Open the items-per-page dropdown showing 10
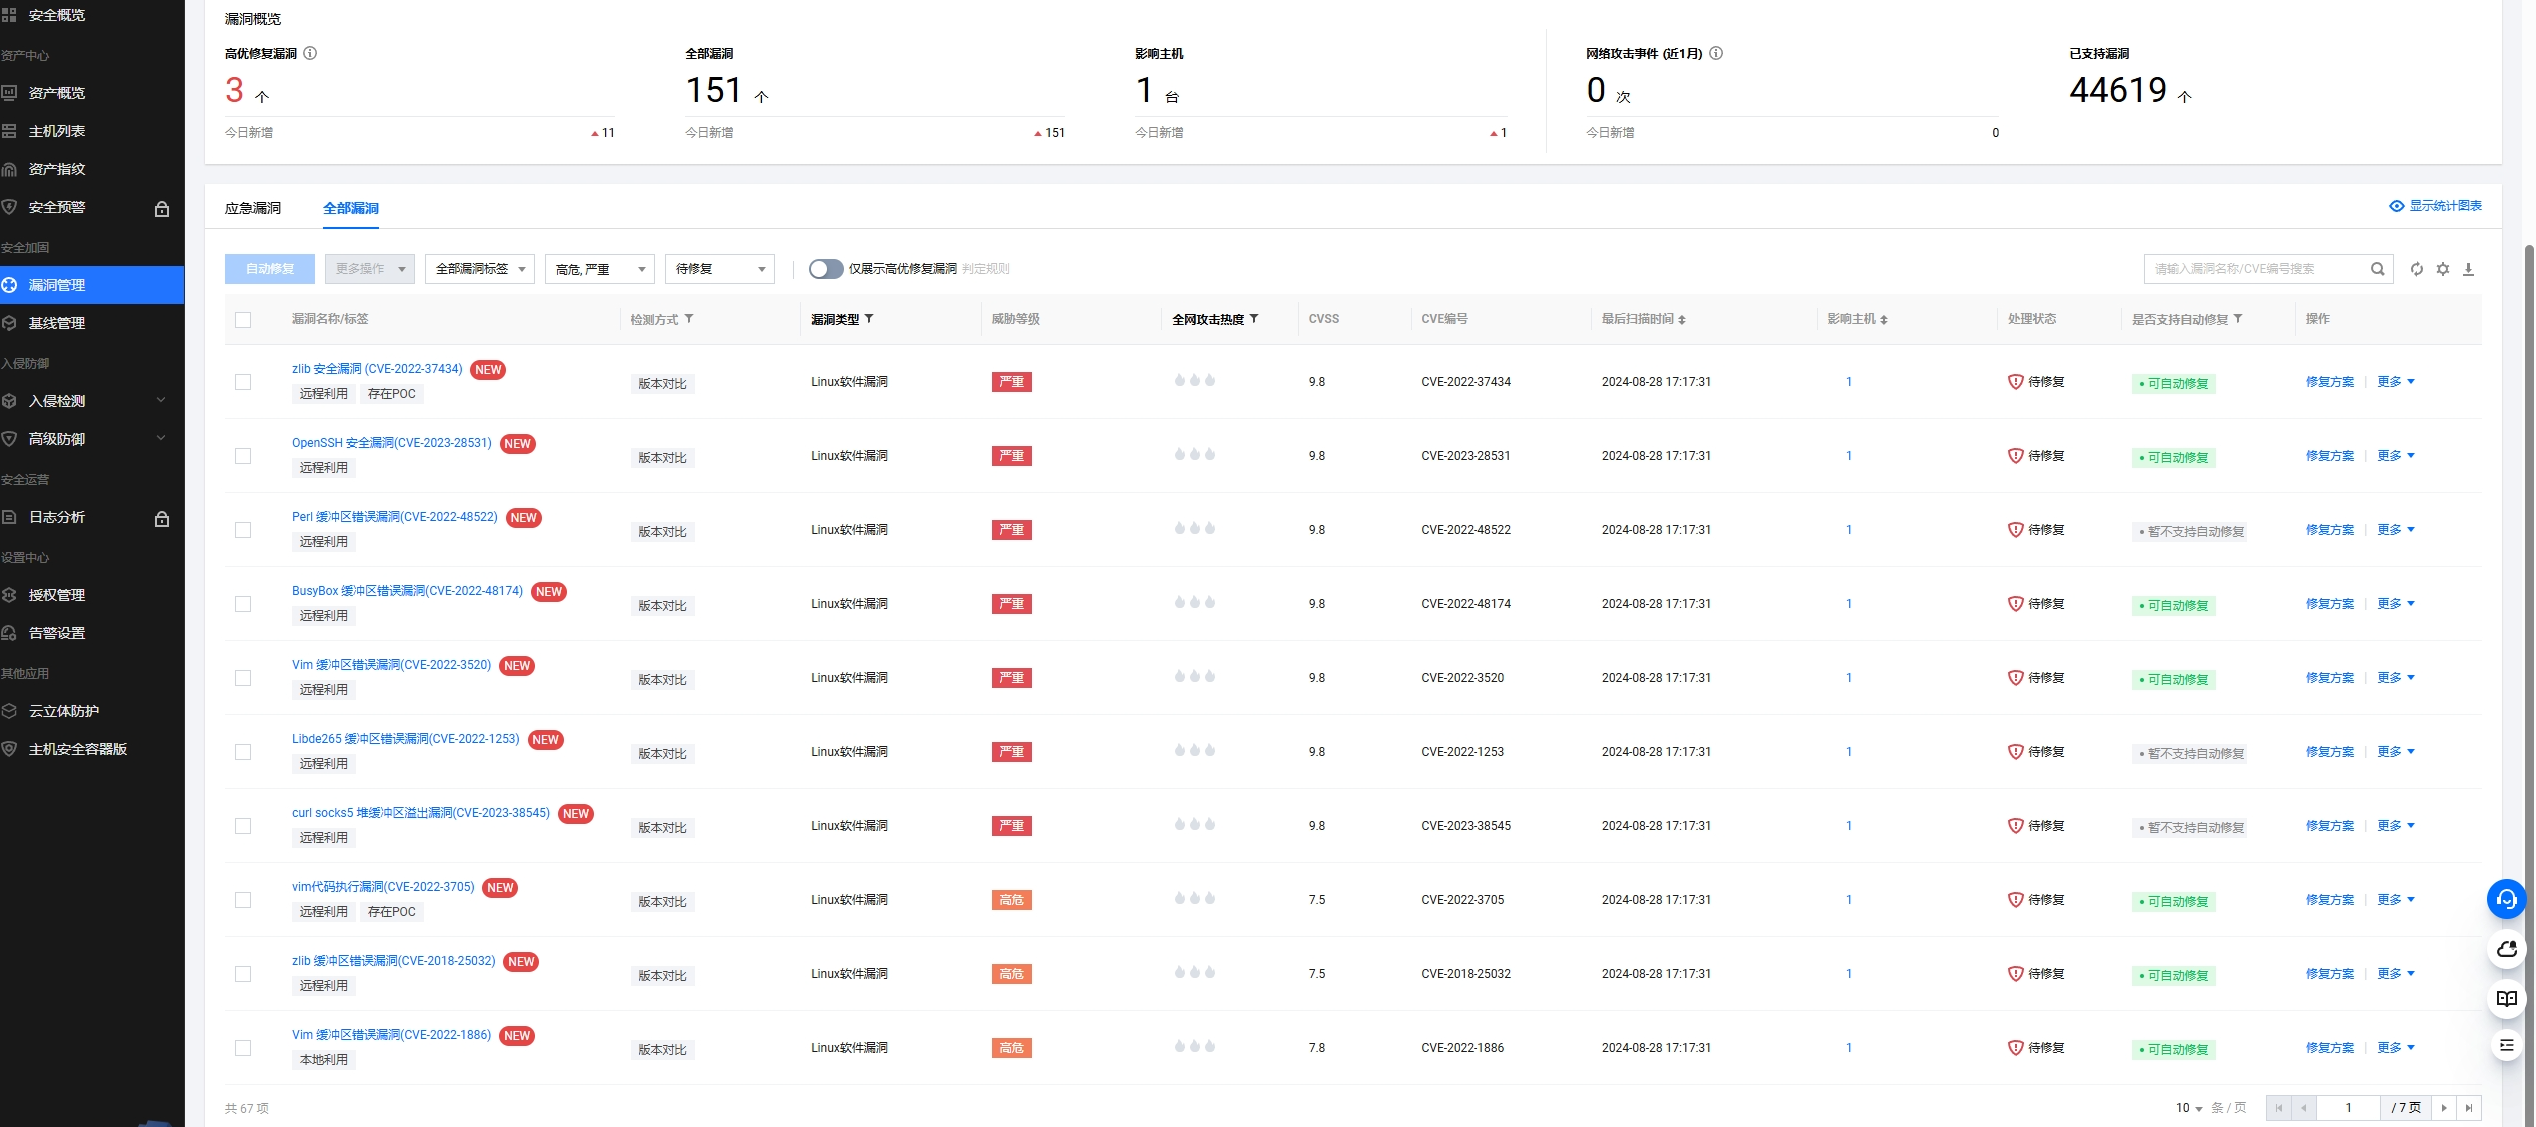2536x1127 pixels. tap(2189, 1108)
